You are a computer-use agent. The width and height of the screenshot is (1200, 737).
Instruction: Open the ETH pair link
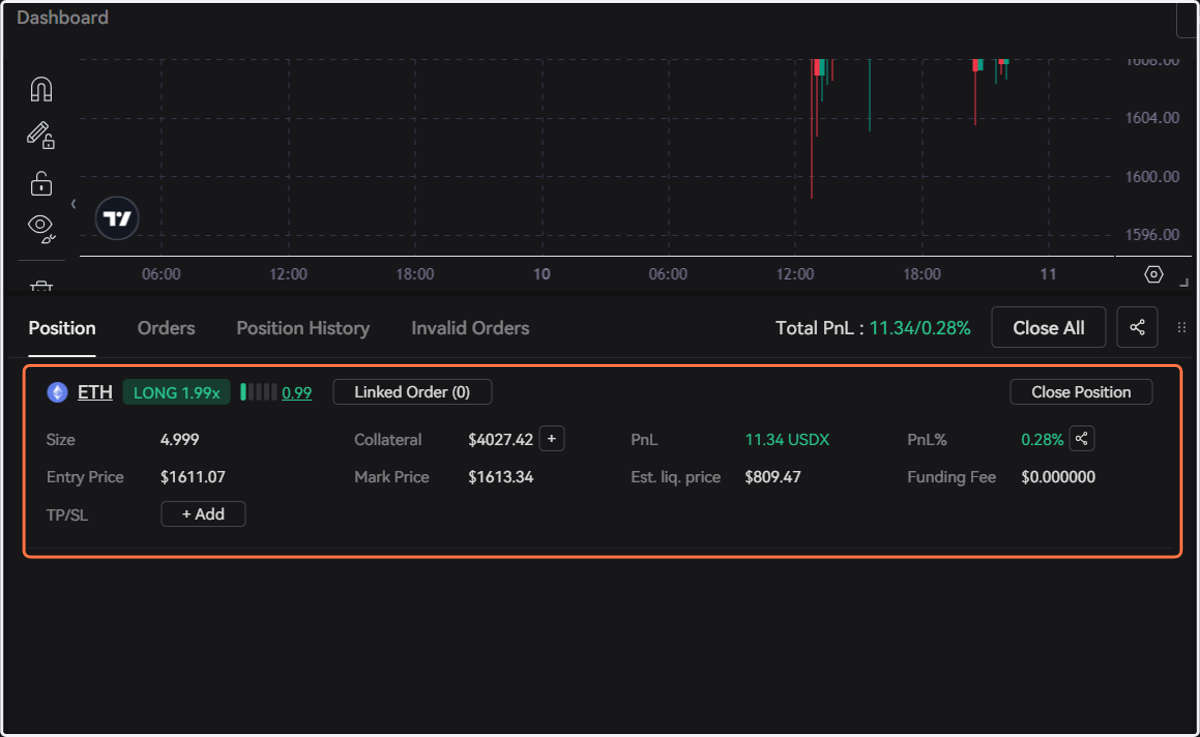pos(95,392)
